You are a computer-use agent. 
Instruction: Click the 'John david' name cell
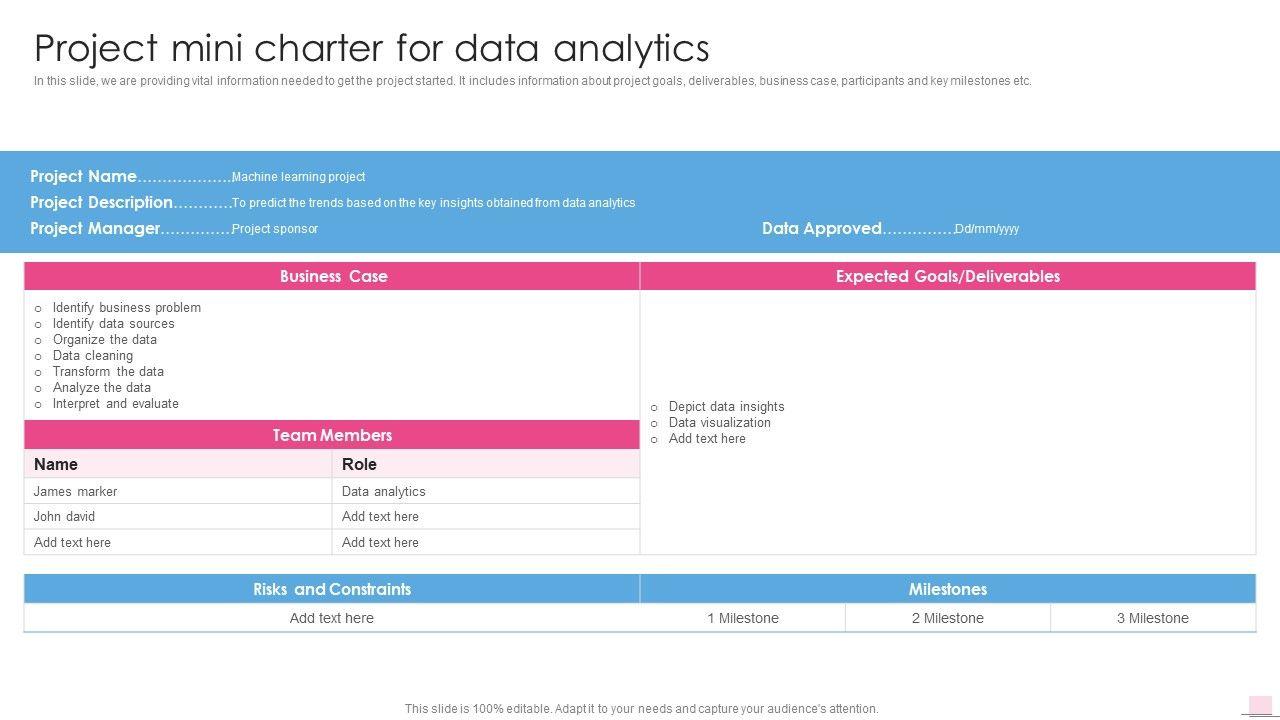64,516
